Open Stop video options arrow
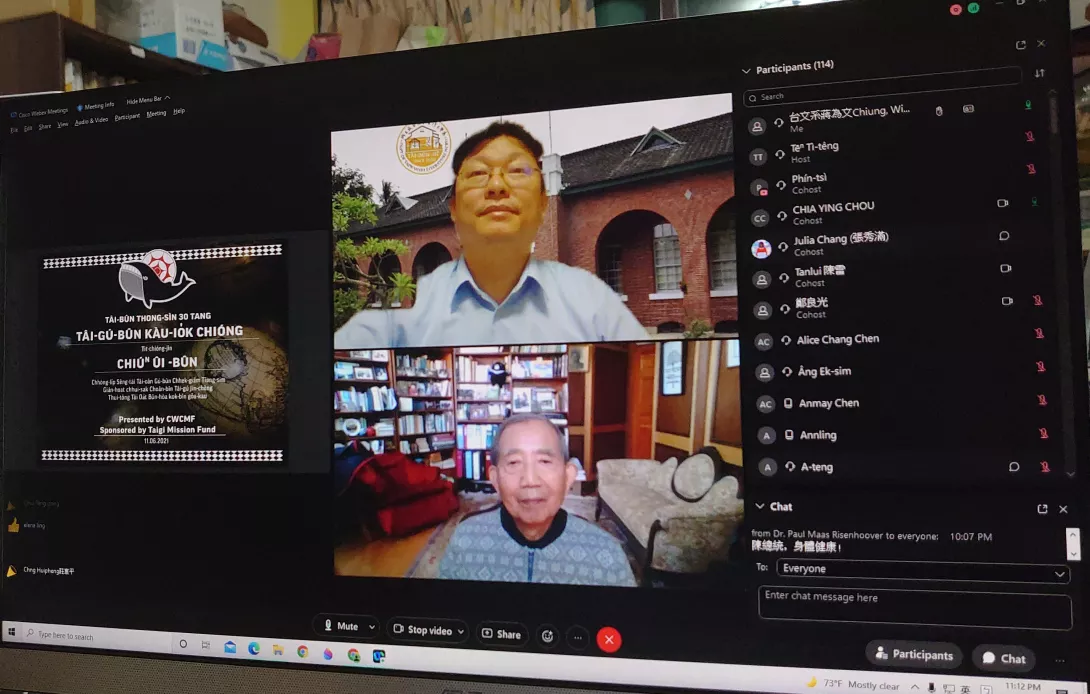1090x694 pixels. 460,631
